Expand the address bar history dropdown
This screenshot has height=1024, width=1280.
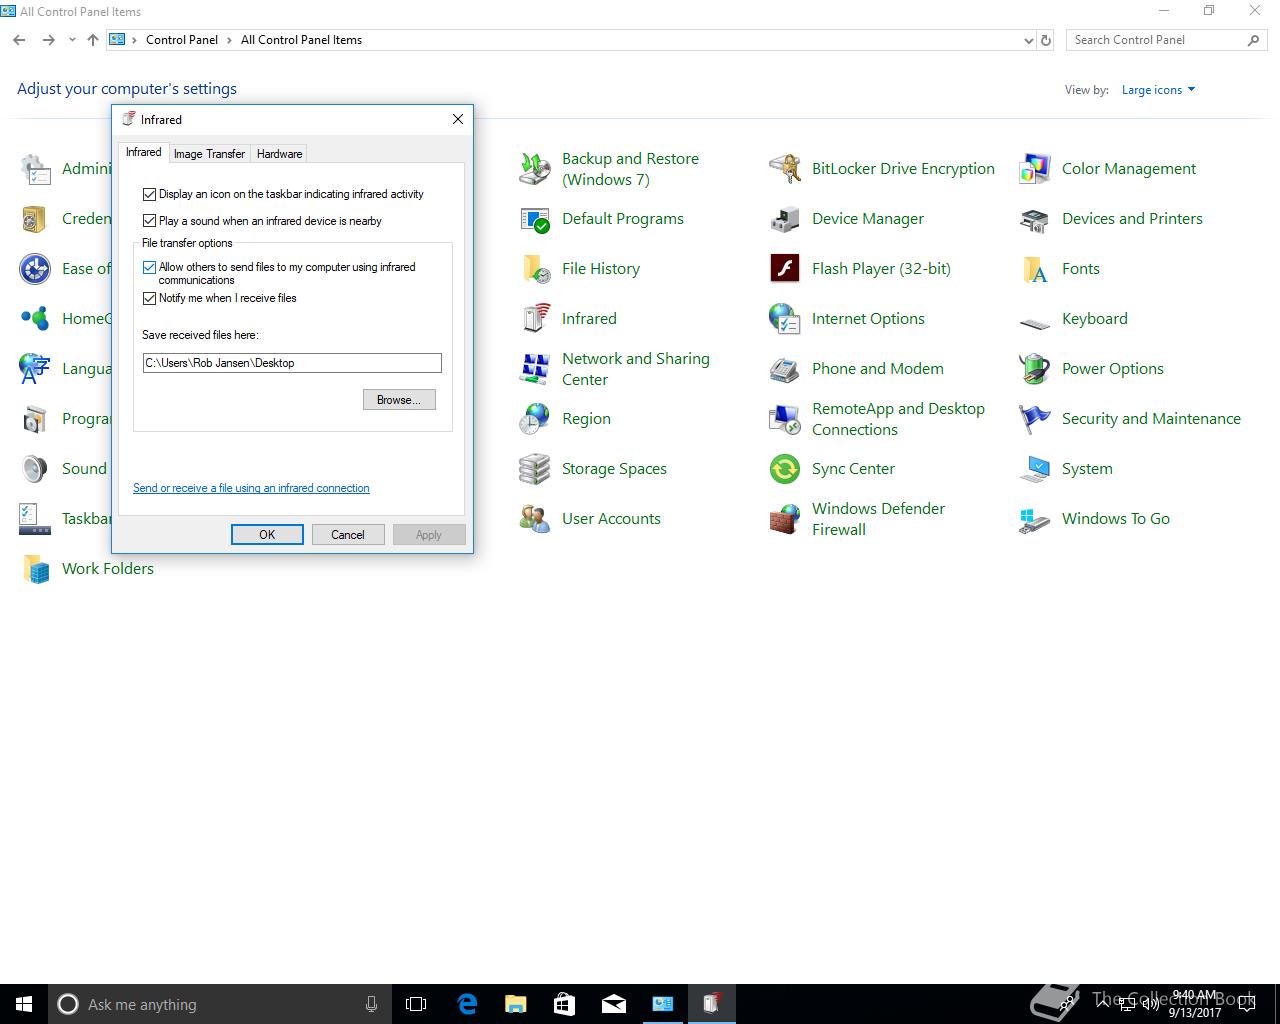click(1029, 41)
